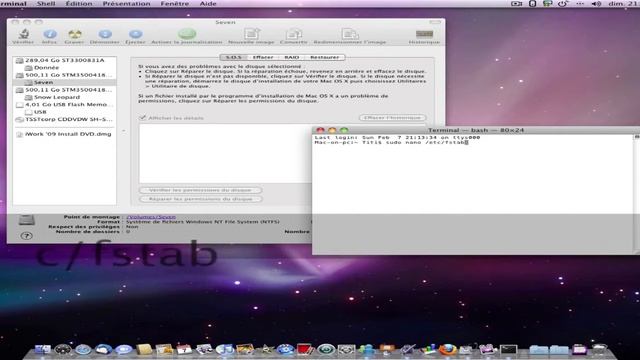Click Réparer les permissions du disque button
This screenshot has width=640, height=360.
click(200, 199)
